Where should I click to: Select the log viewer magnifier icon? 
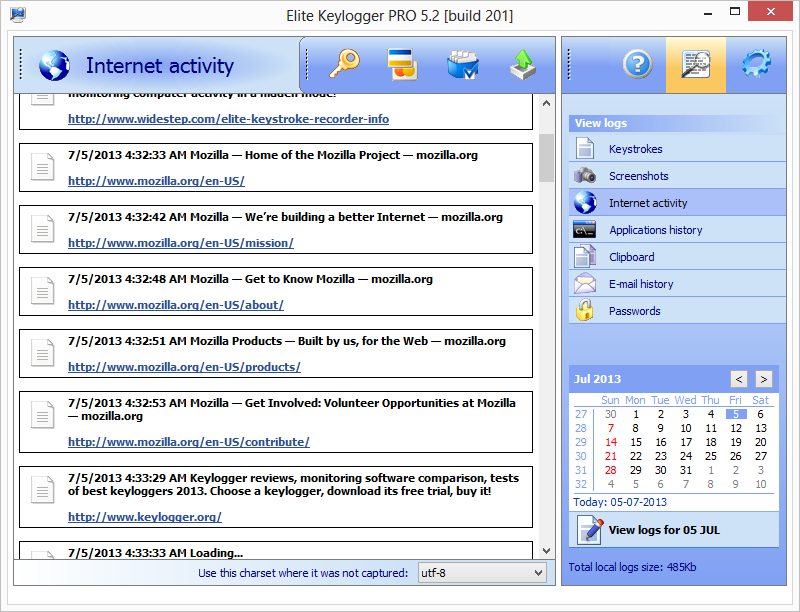click(x=695, y=65)
